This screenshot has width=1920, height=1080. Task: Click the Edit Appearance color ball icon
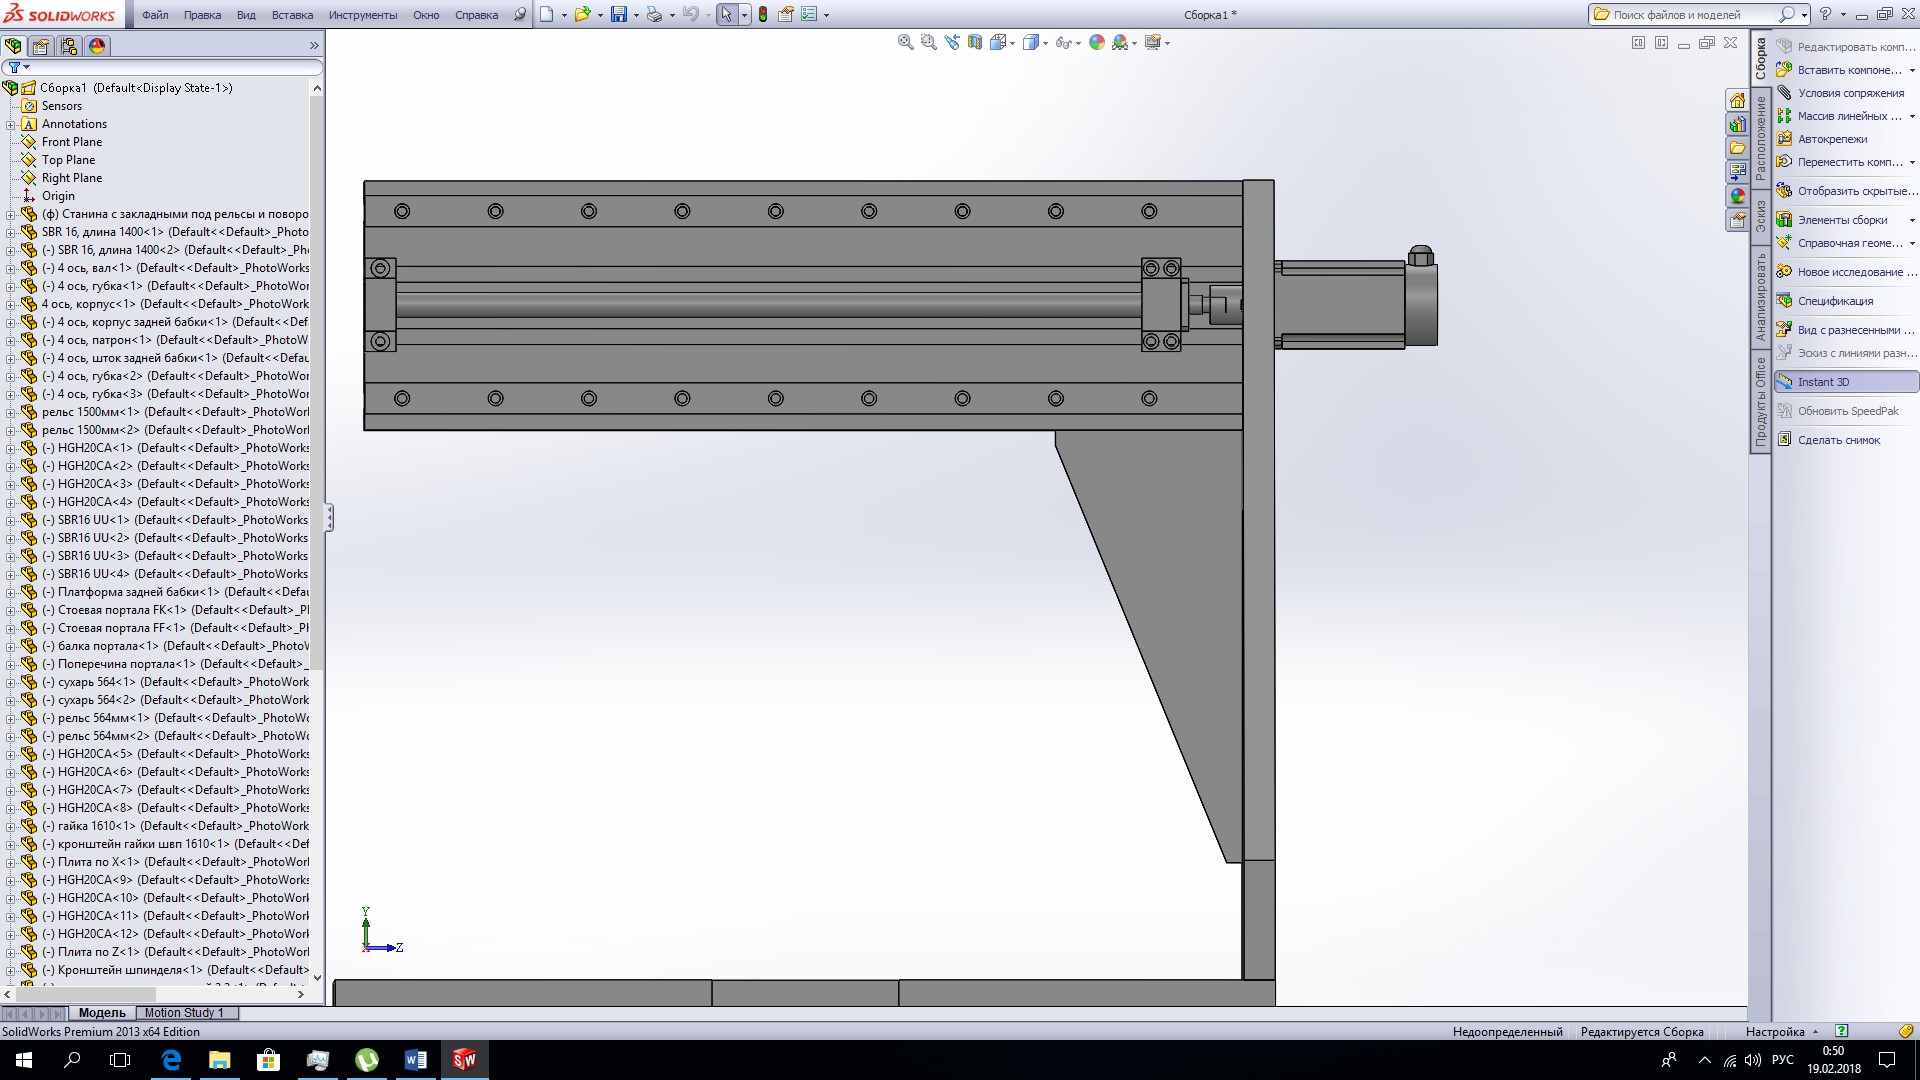click(x=1097, y=42)
